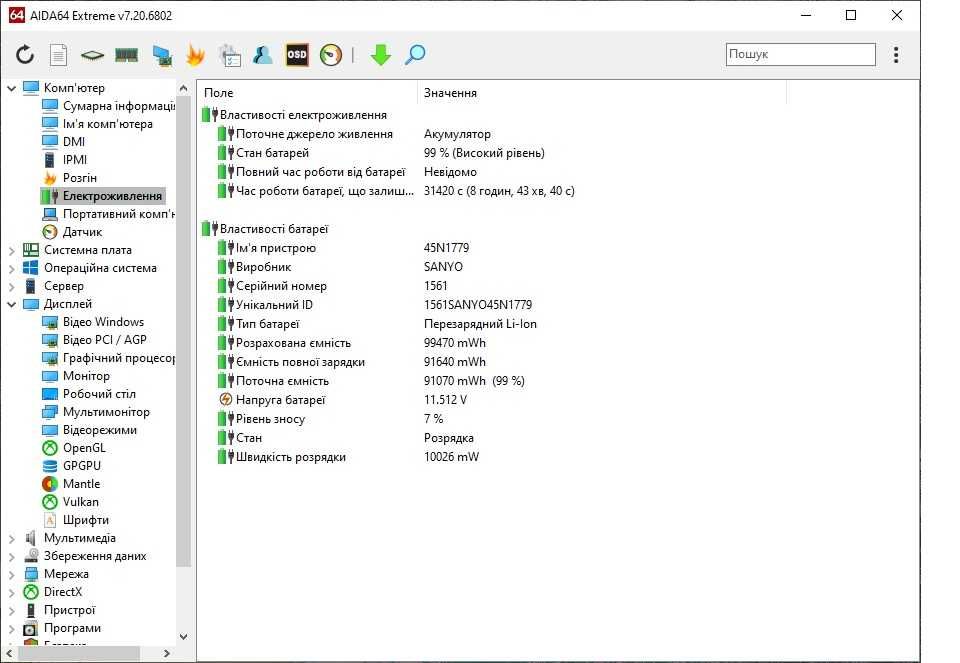Select the GPGPU tree item

(71, 466)
